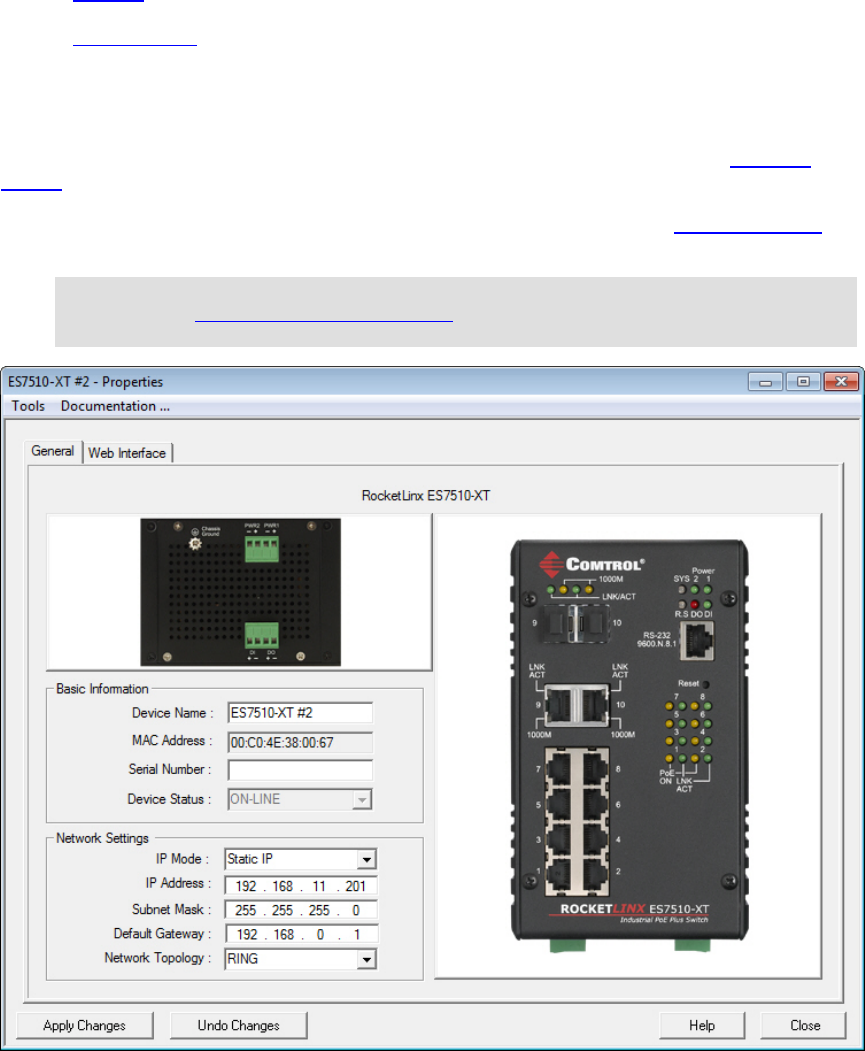Switch to the Web Interface tab
Image resolution: width=865 pixels, height=1051 pixels.
(x=127, y=453)
